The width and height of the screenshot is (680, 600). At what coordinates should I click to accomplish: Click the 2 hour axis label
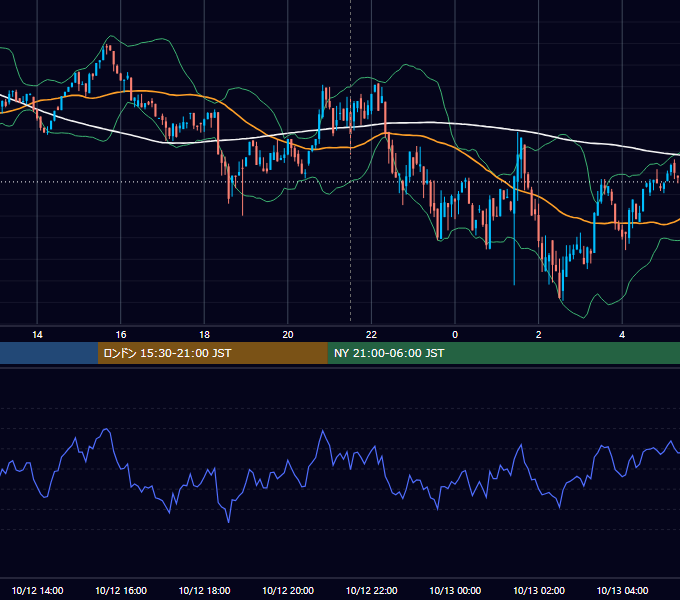(x=539, y=335)
